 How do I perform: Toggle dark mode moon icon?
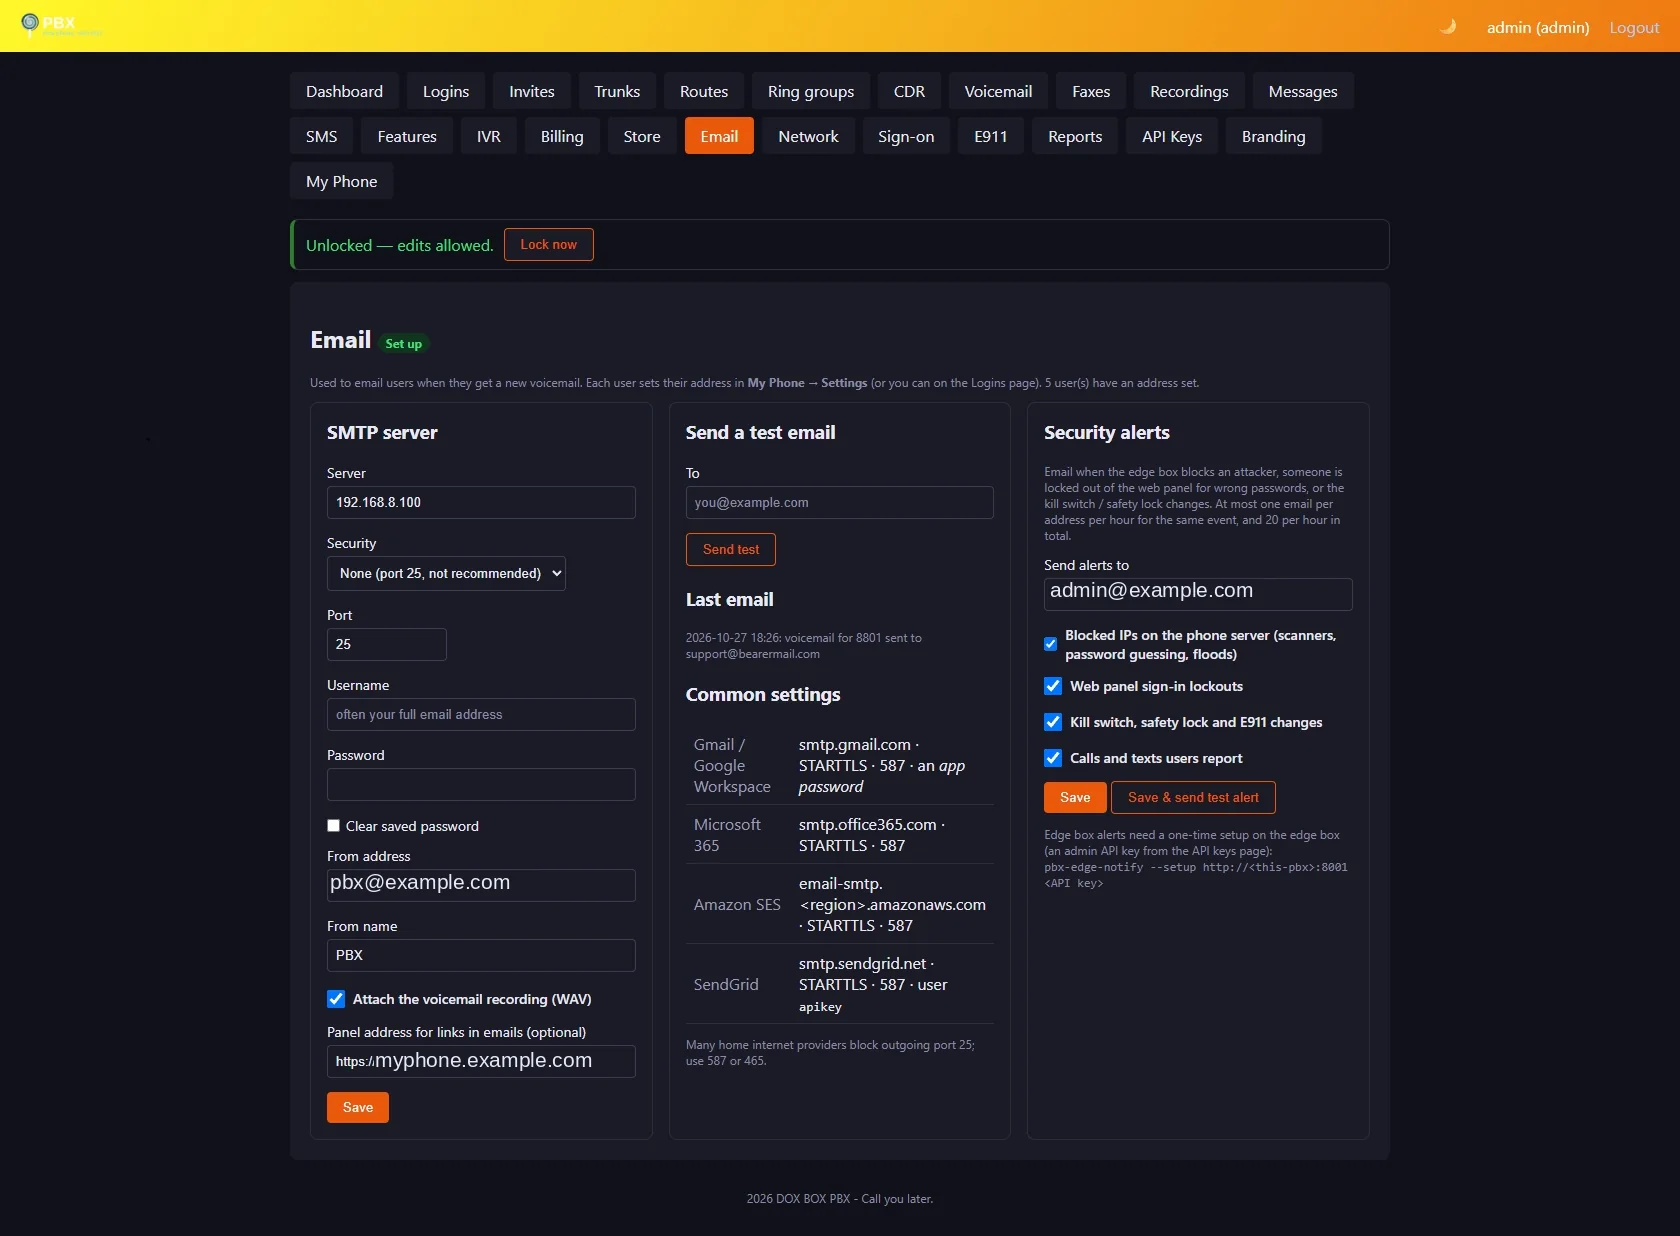pos(1447,27)
